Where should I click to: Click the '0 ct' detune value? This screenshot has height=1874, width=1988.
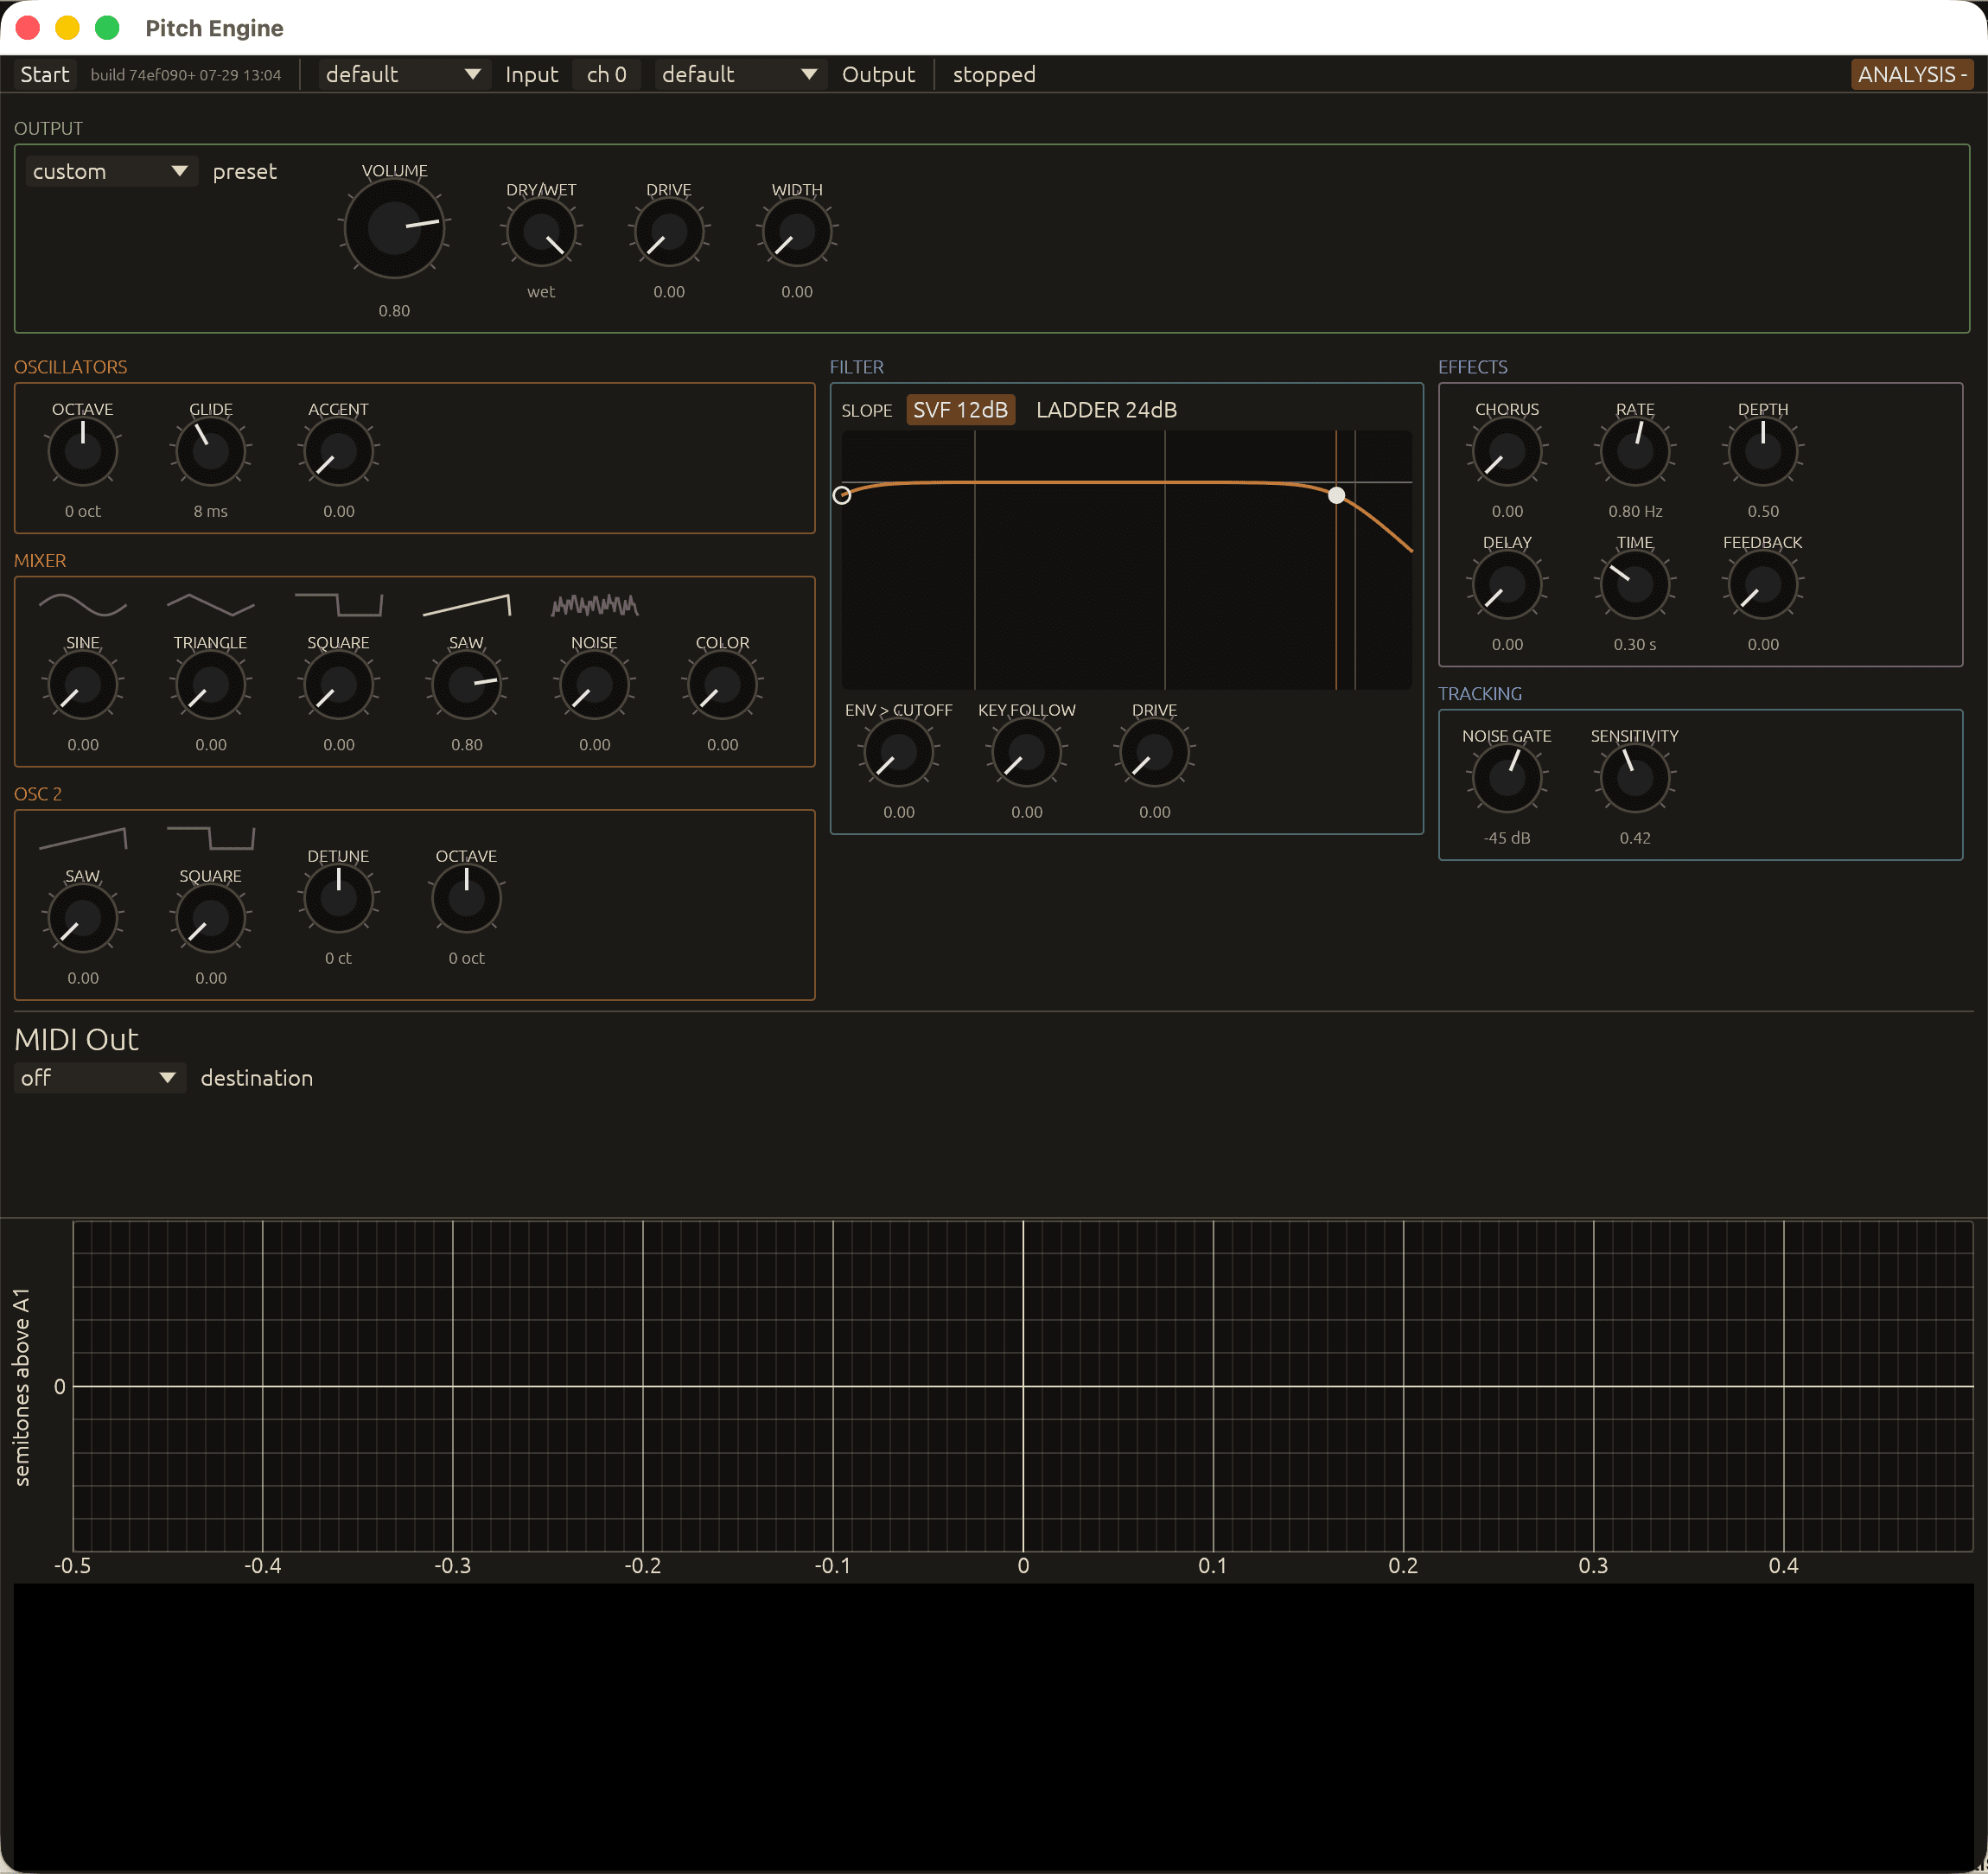[x=339, y=958]
